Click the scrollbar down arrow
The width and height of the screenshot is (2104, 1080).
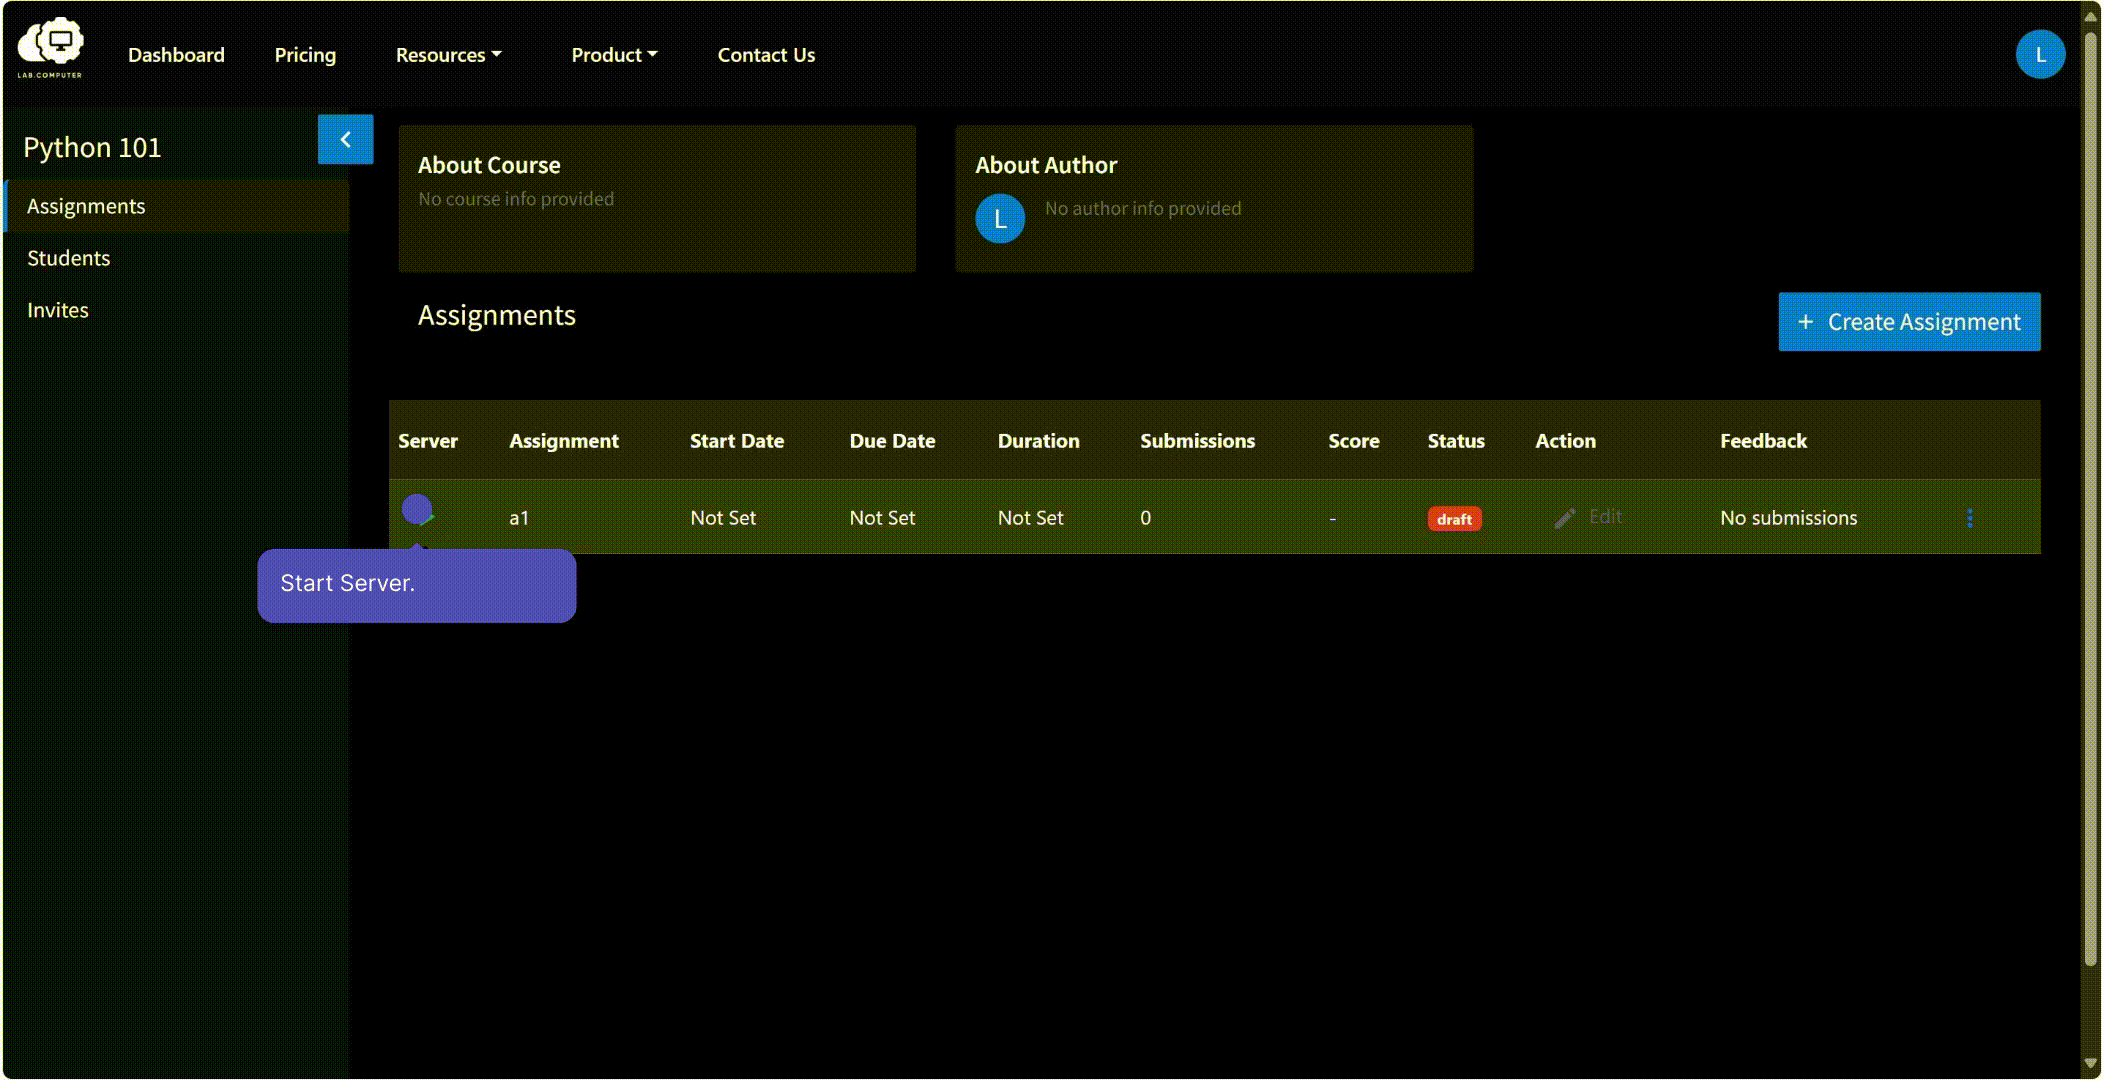click(2090, 1064)
